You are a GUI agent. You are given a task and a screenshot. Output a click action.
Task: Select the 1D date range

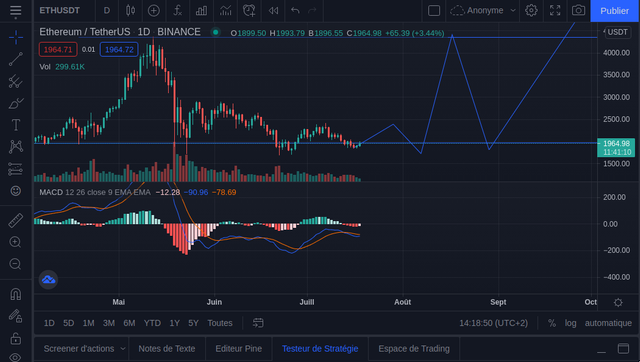(x=49, y=323)
